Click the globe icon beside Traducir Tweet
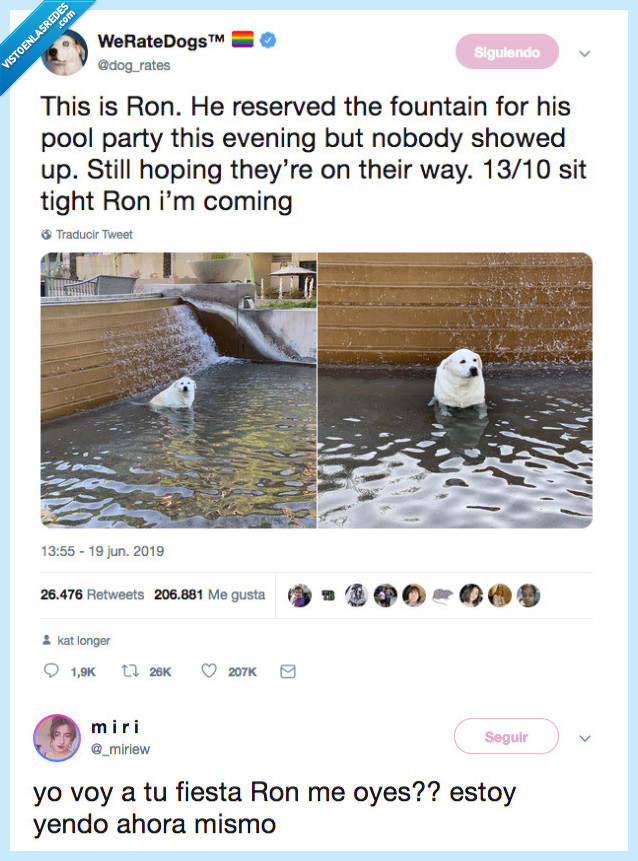Image resolution: width=638 pixels, height=861 pixels. (46, 234)
